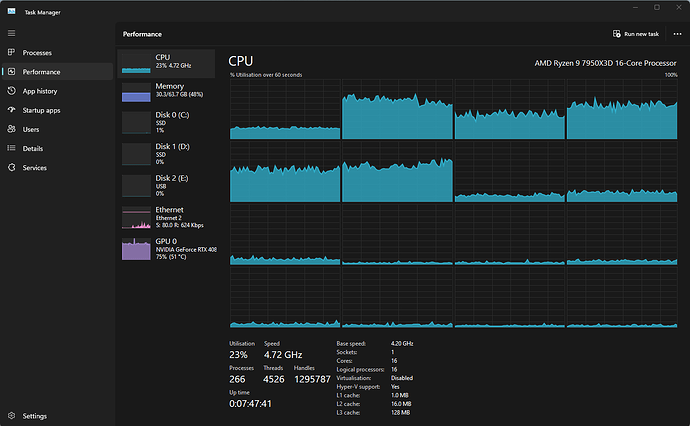Click the CPU heading text

point(241,61)
